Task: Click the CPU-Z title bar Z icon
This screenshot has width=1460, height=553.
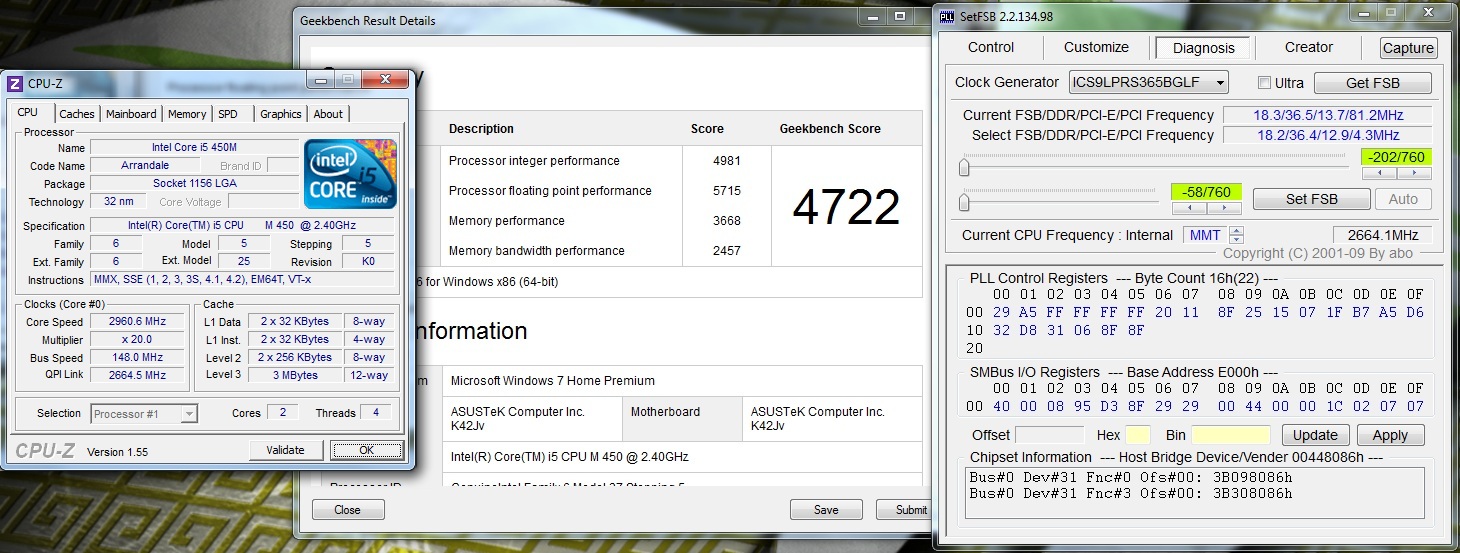Action: coord(15,84)
